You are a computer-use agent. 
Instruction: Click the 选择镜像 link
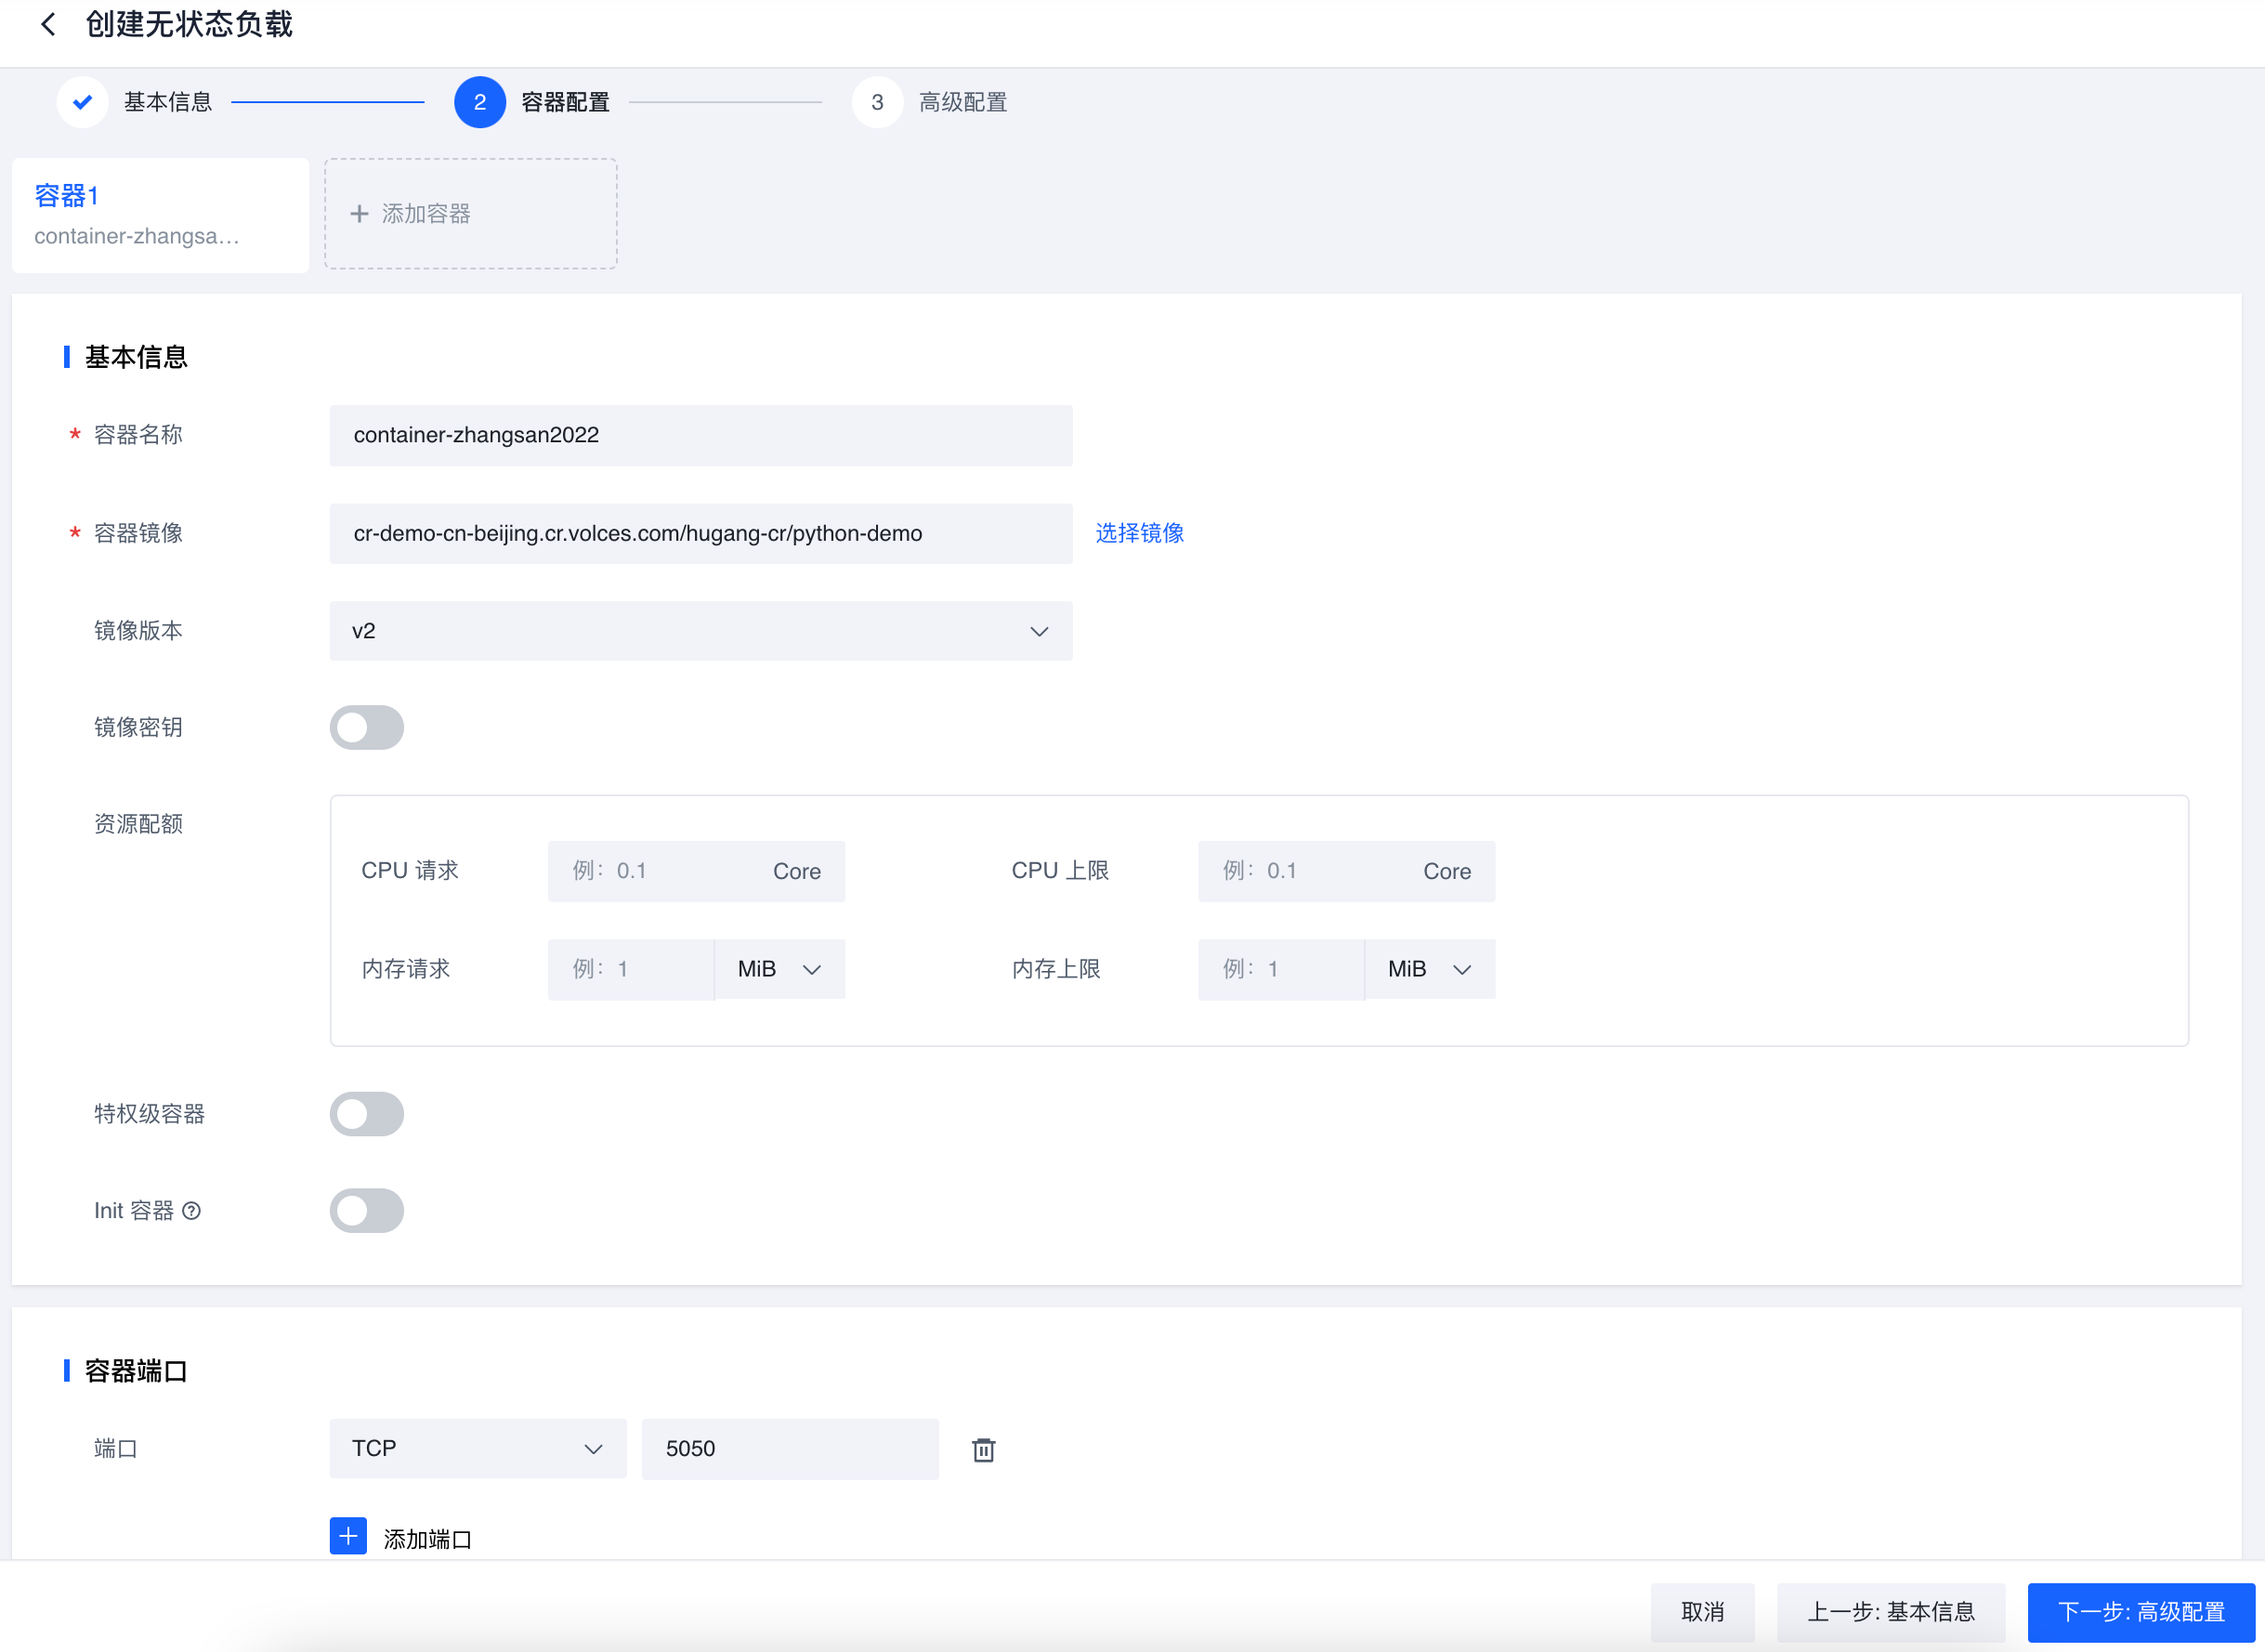coord(1139,533)
